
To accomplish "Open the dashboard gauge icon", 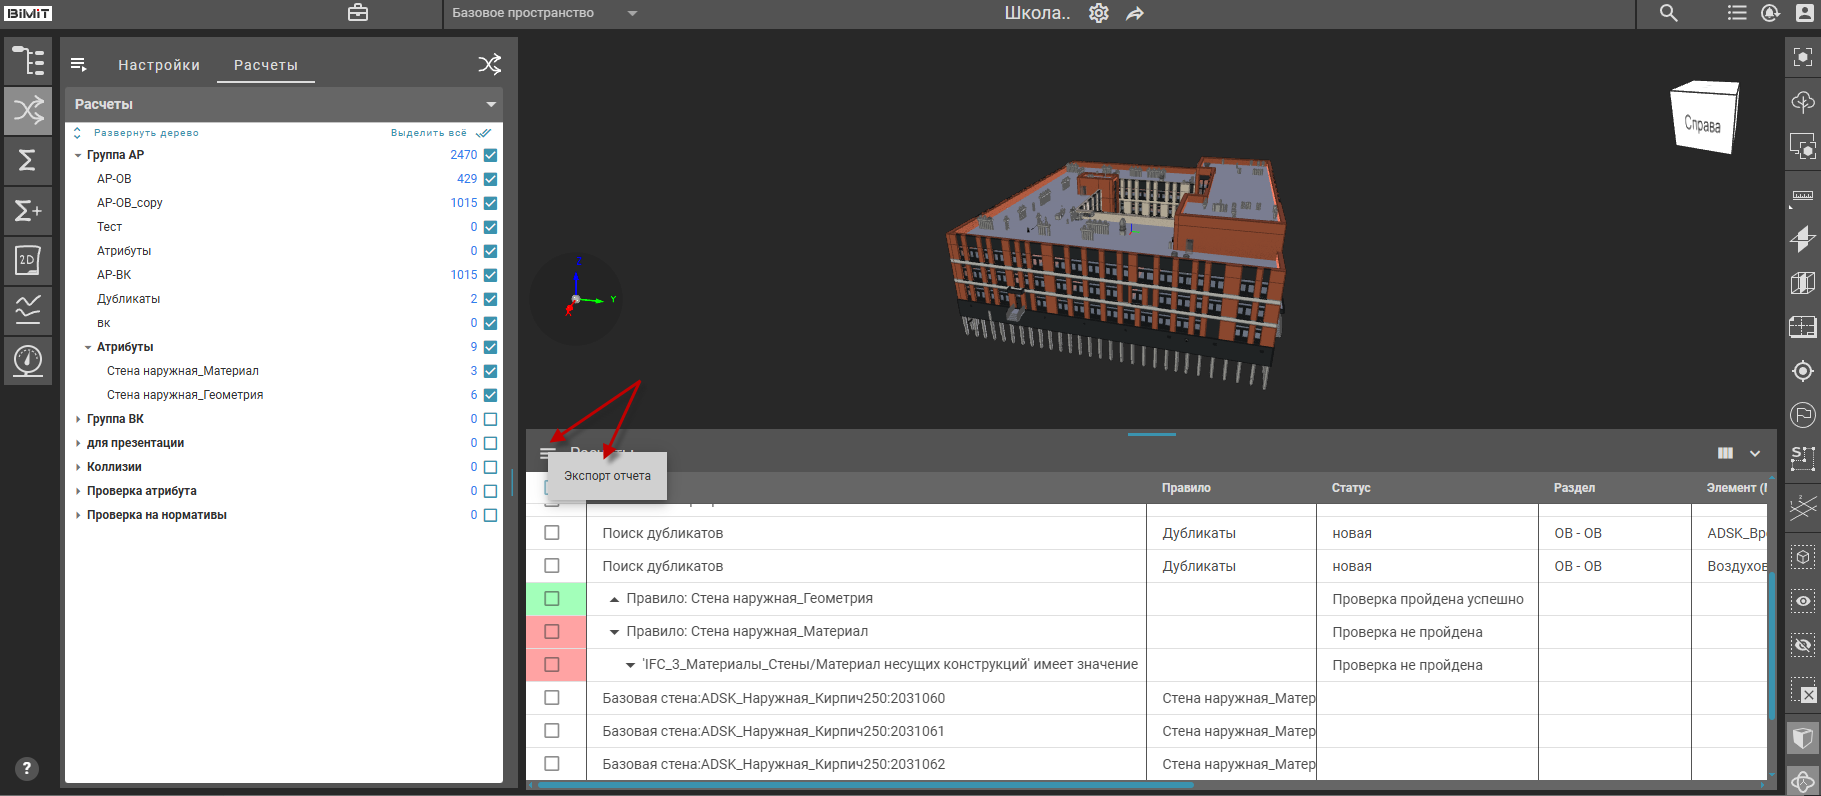I will tap(28, 359).
